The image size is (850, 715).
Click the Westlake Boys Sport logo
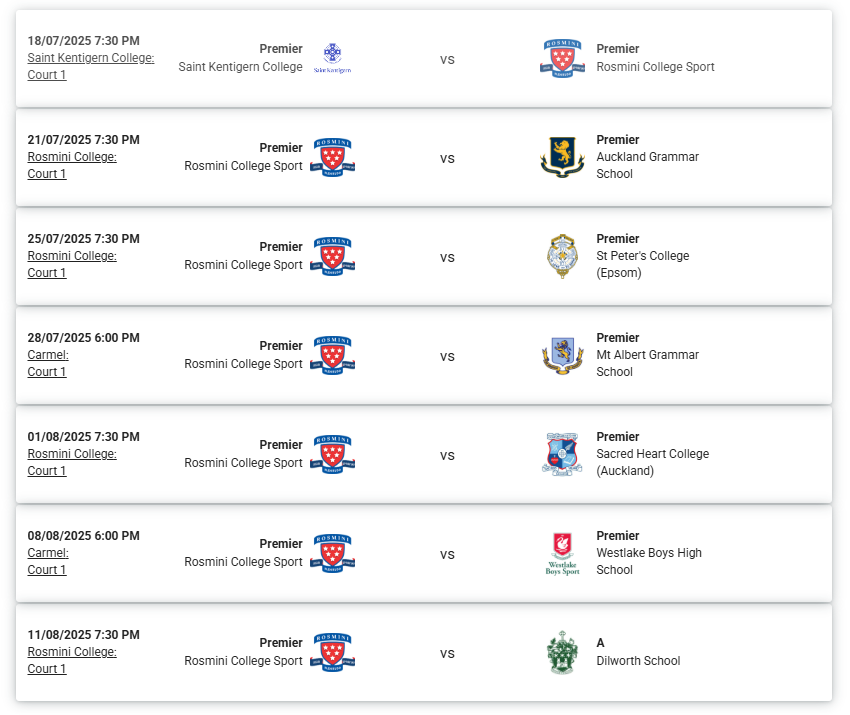tap(562, 553)
